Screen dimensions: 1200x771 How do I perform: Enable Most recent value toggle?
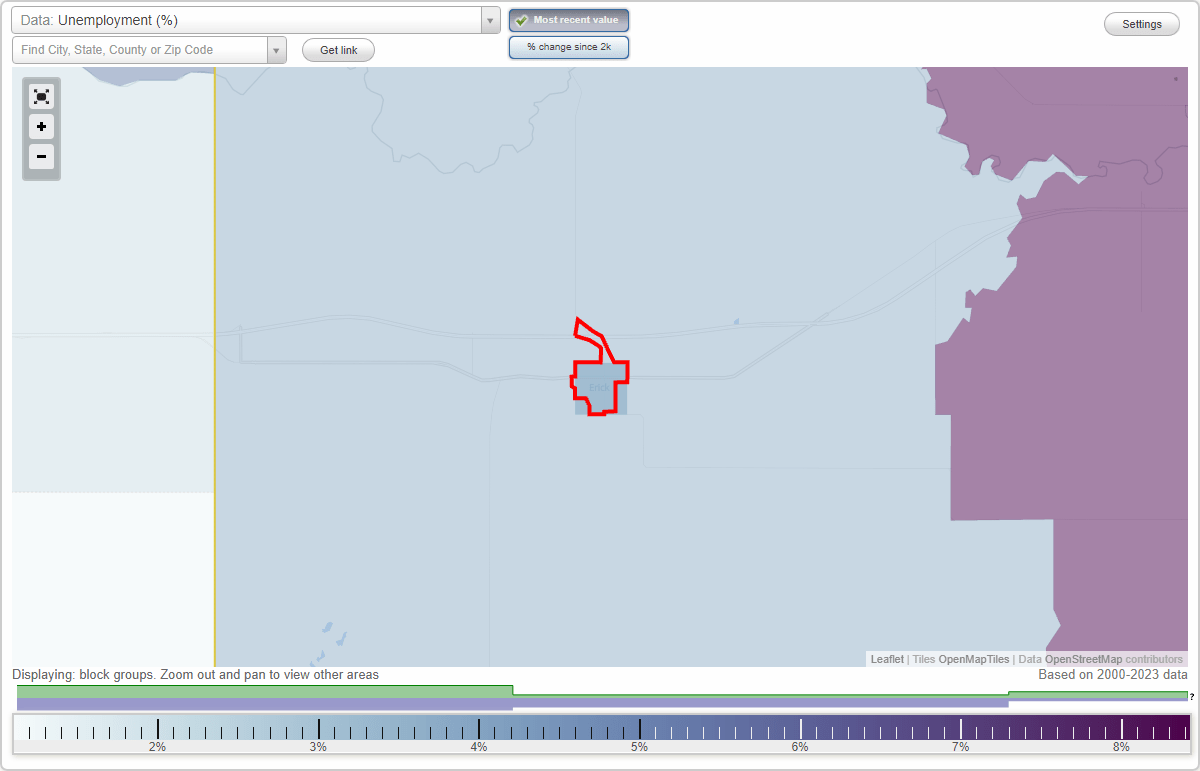pyautogui.click(x=569, y=20)
